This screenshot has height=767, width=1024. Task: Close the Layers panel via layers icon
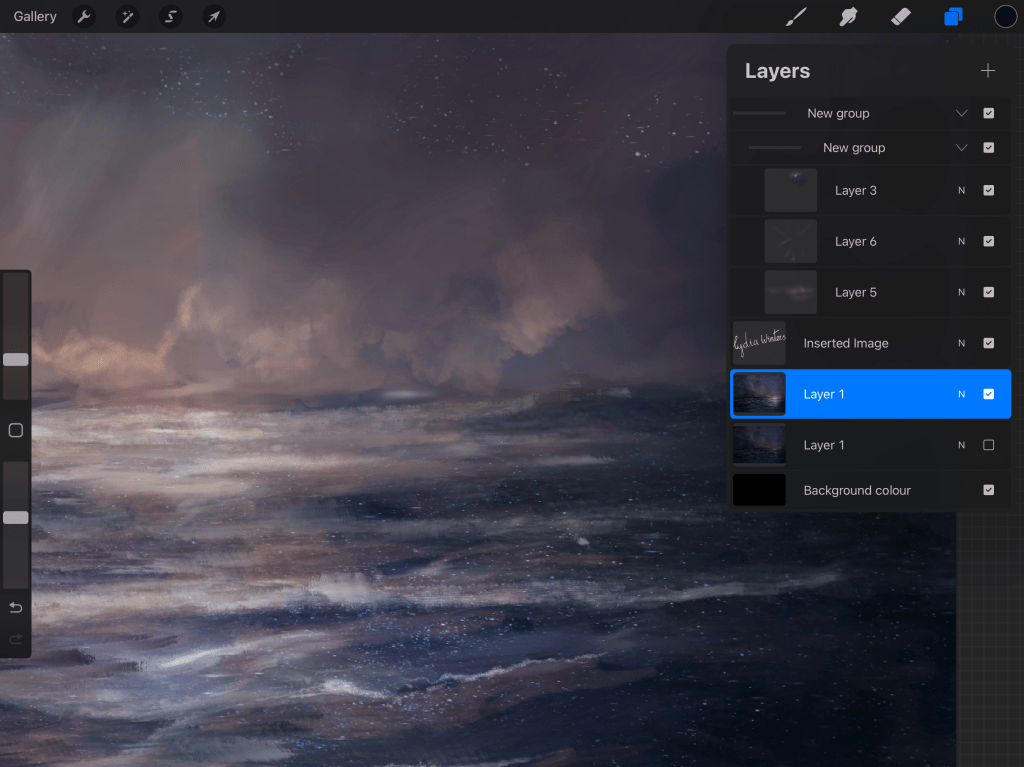pos(953,17)
